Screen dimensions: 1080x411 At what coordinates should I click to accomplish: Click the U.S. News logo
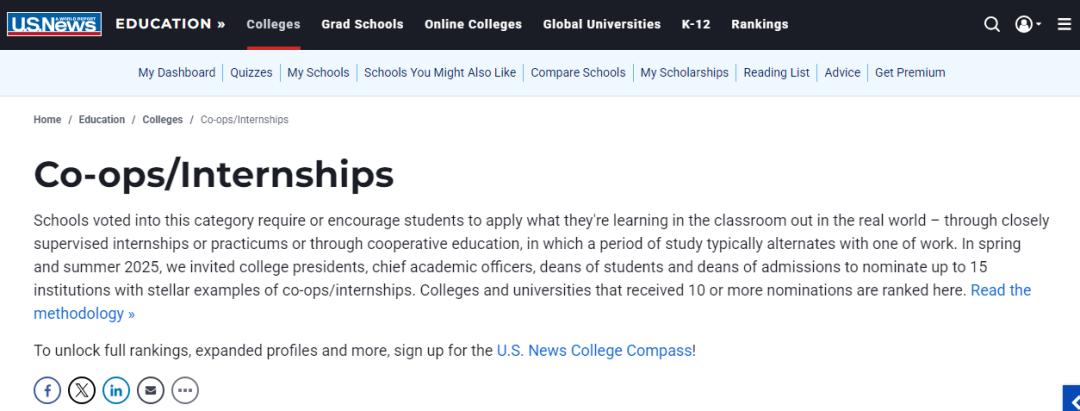(54, 23)
